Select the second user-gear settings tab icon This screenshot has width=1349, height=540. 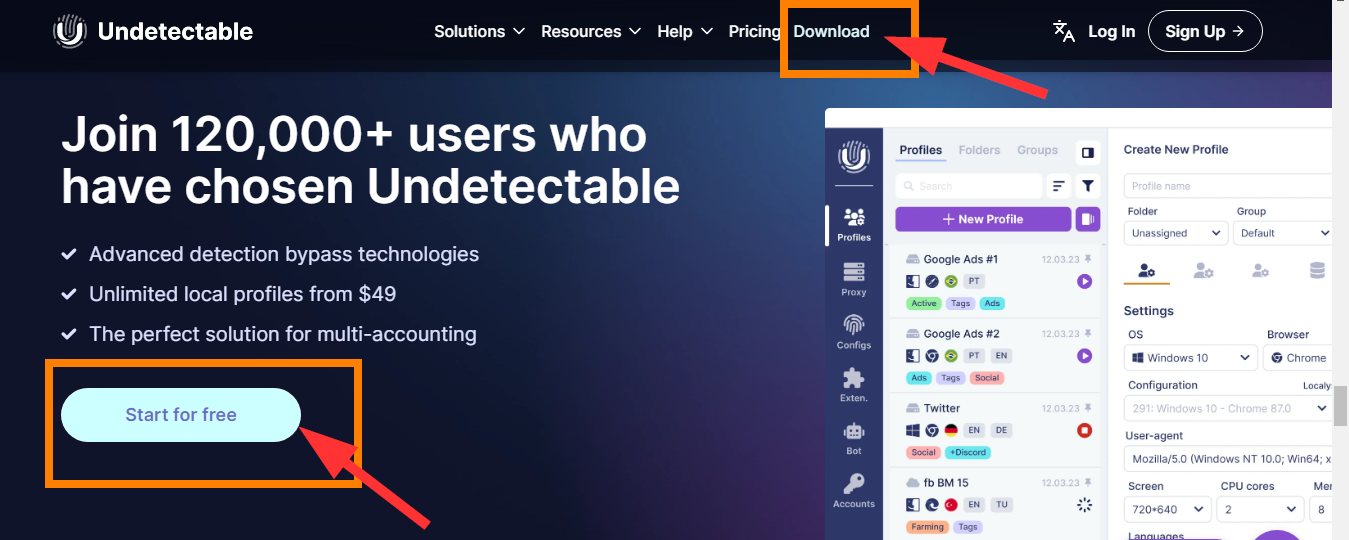[x=1204, y=271]
